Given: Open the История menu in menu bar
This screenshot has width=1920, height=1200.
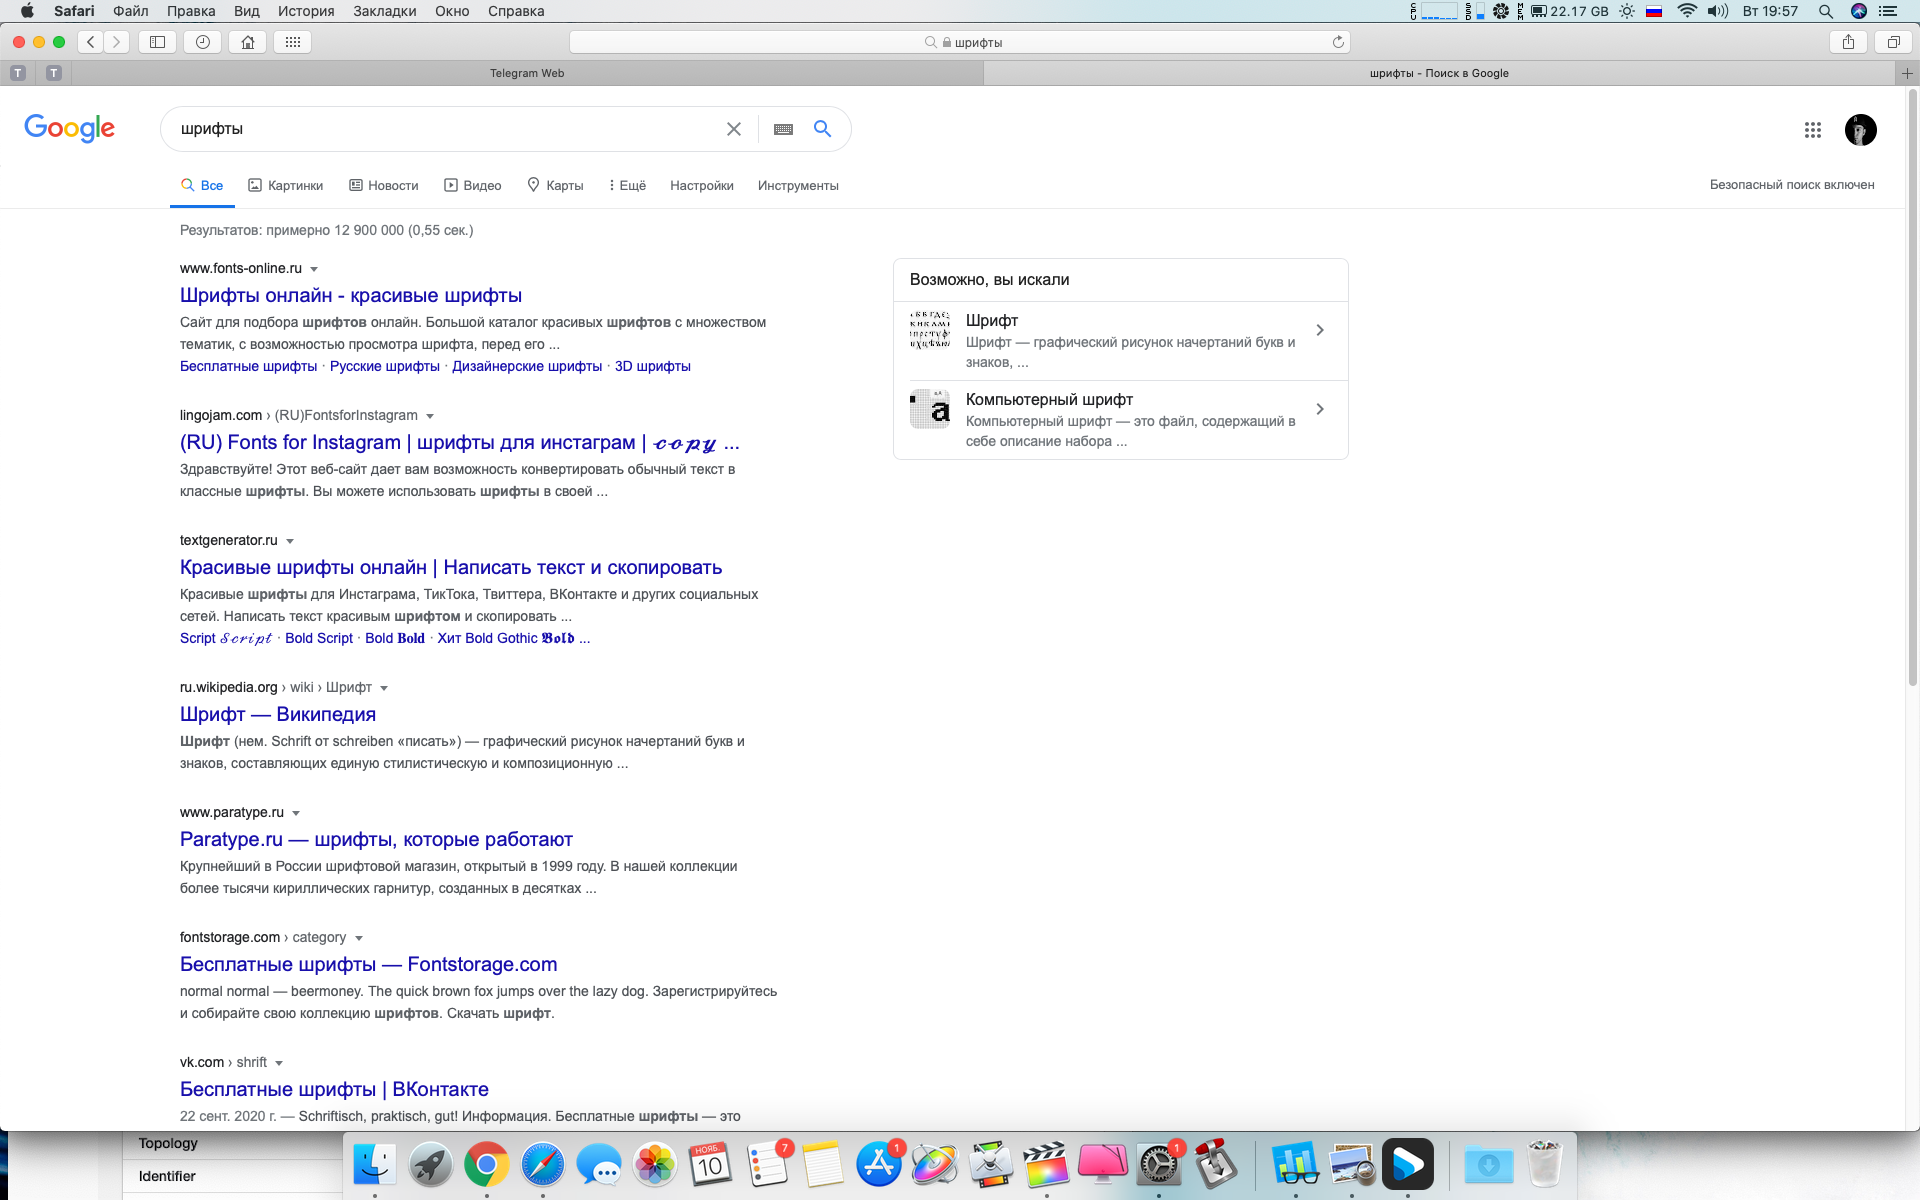Looking at the screenshot, I should 306,11.
